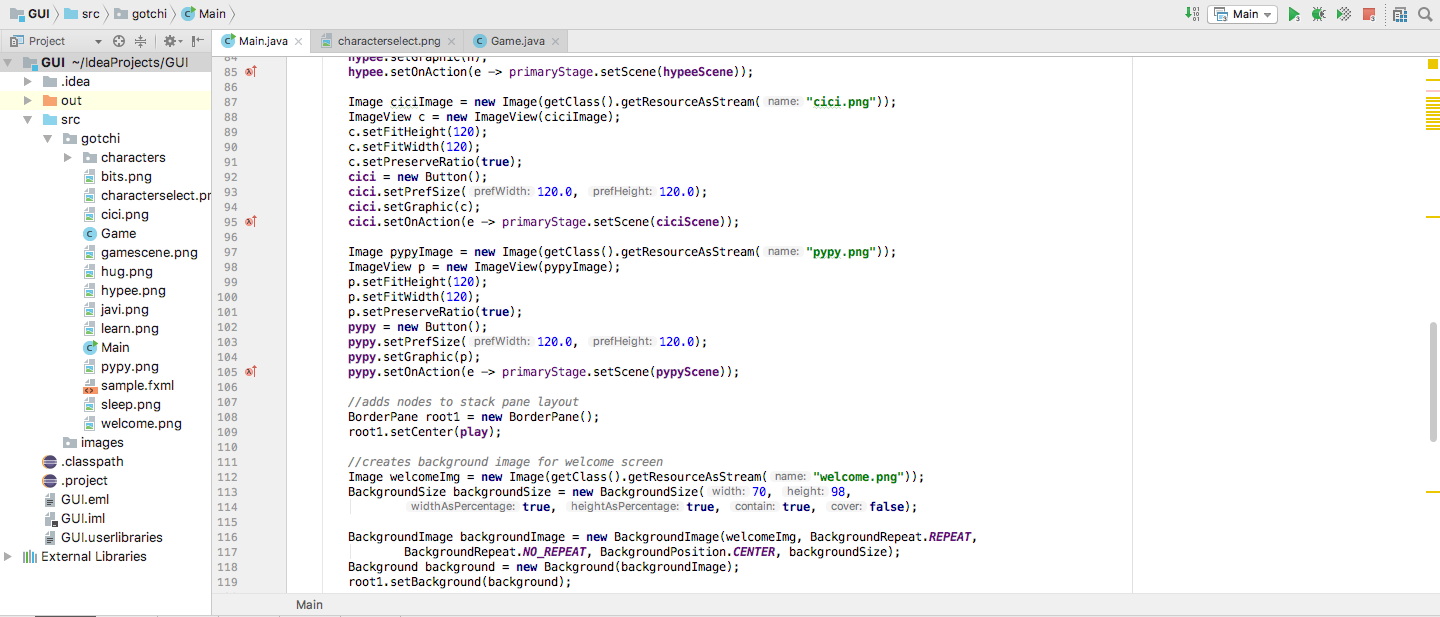Run Main with coverage icon
Viewport: 1440px width, 617px height.
[x=1344, y=14]
